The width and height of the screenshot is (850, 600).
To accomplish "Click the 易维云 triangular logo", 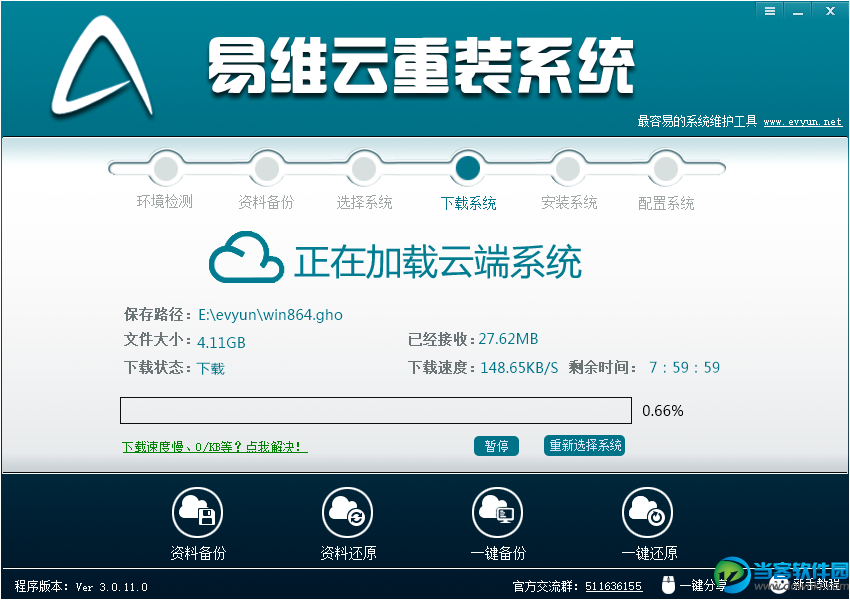I will [102, 66].
